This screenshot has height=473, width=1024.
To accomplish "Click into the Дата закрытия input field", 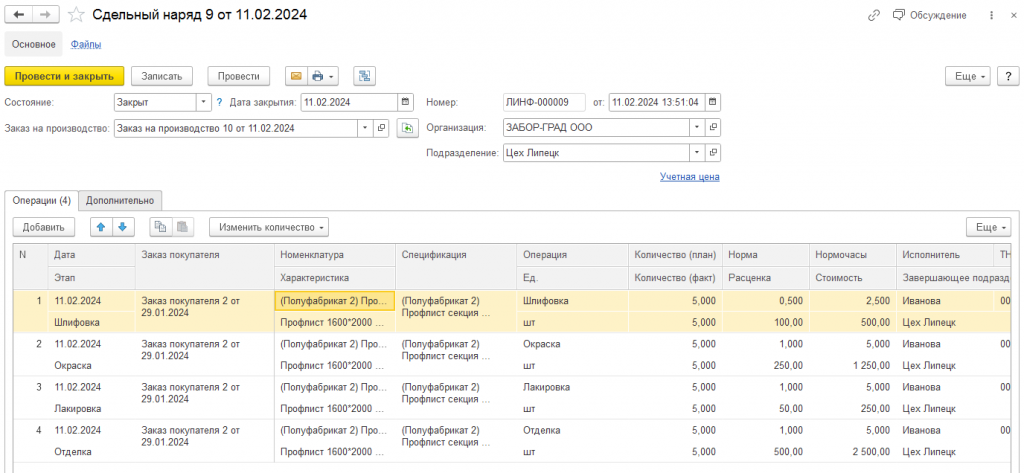I will pyautogui.click(x=349, y=103).
